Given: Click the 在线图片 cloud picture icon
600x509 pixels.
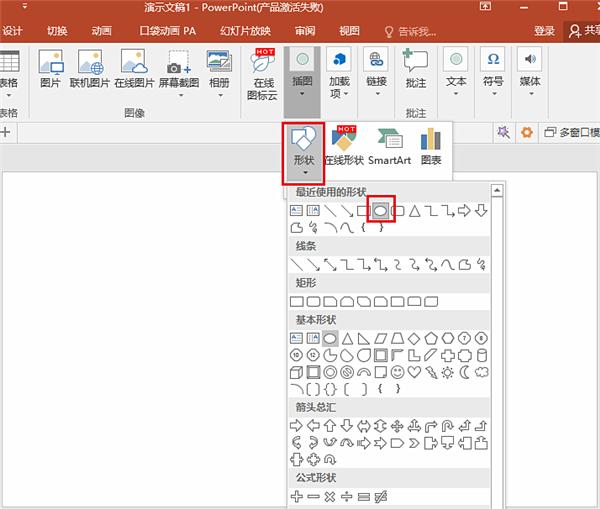Looking at the screenshot, I should 134,69.
